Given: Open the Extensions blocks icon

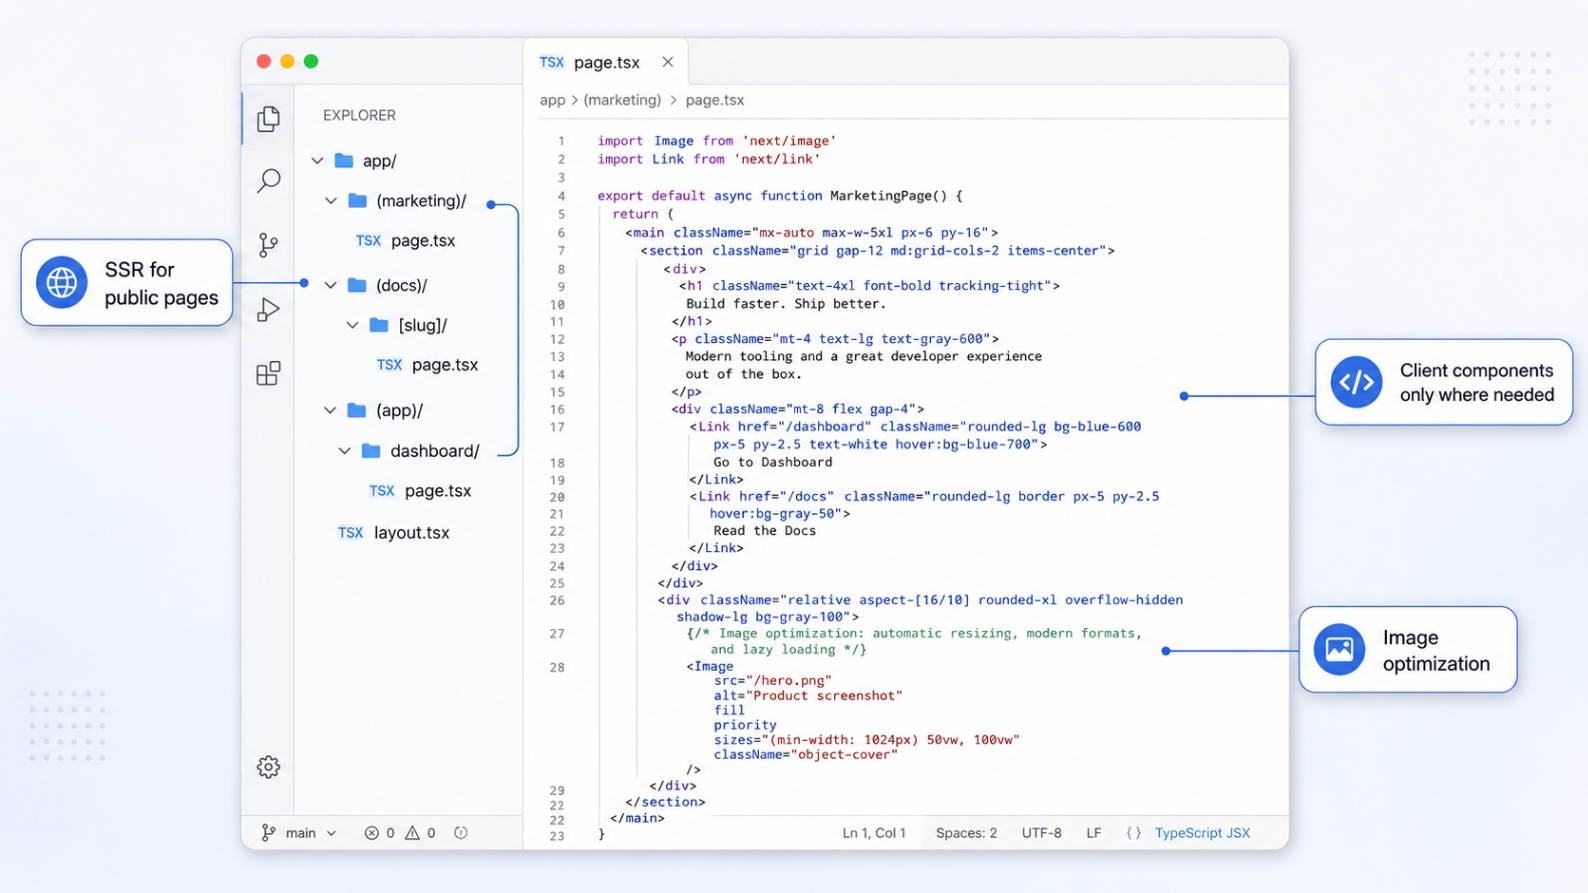Looking at the screenshot, I should pyautogui.click(x=268, y=373).
